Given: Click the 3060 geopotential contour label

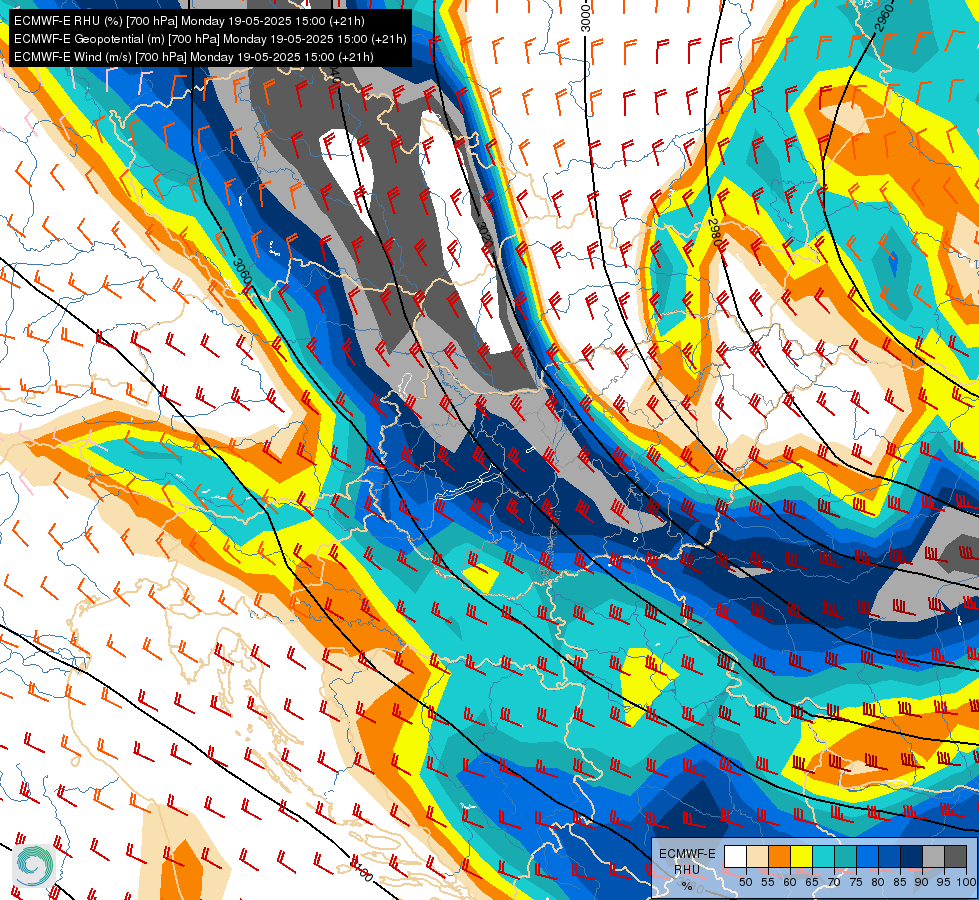Looking at the screenshot, I should tap(241, 273).
